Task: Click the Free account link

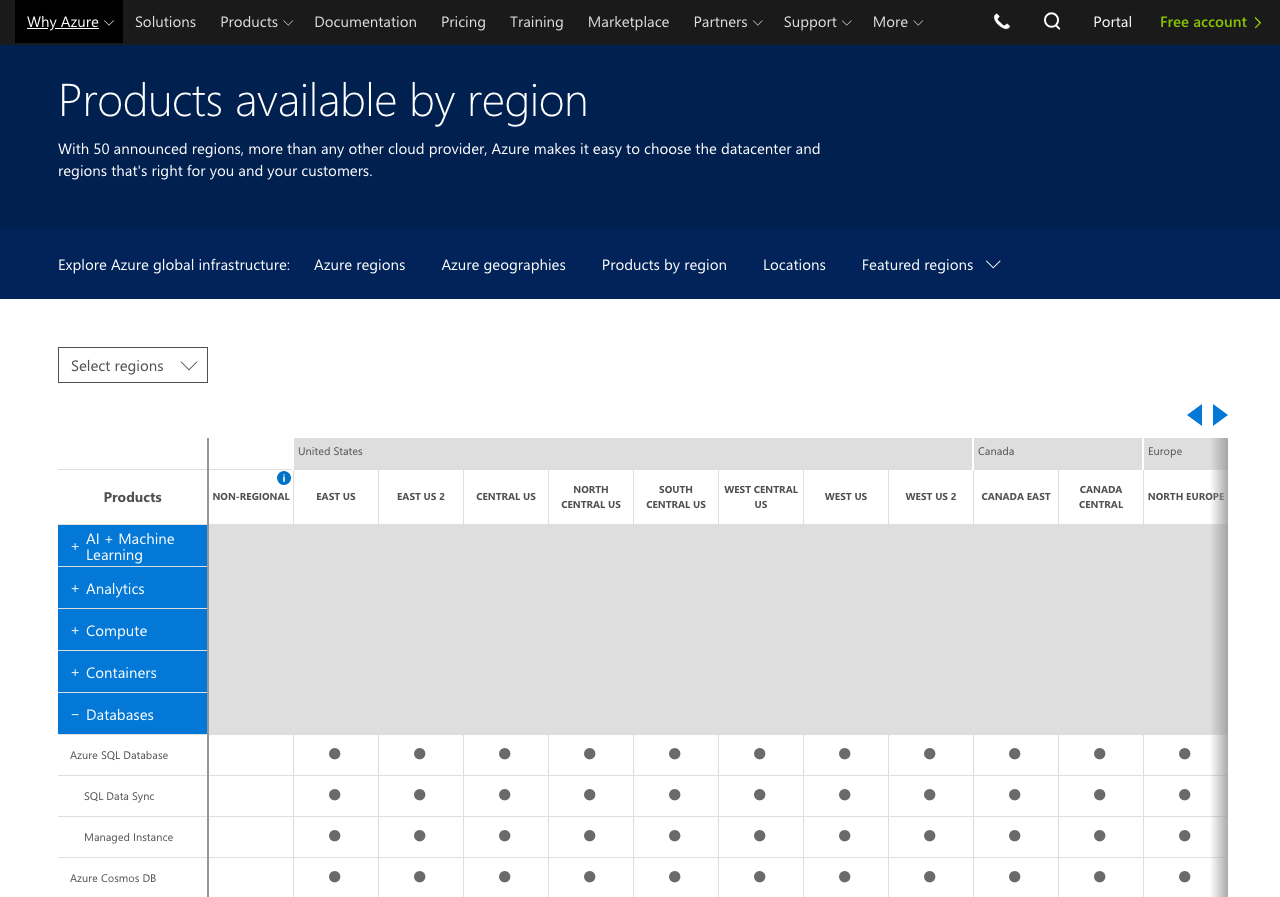Action: [1211, 22]
